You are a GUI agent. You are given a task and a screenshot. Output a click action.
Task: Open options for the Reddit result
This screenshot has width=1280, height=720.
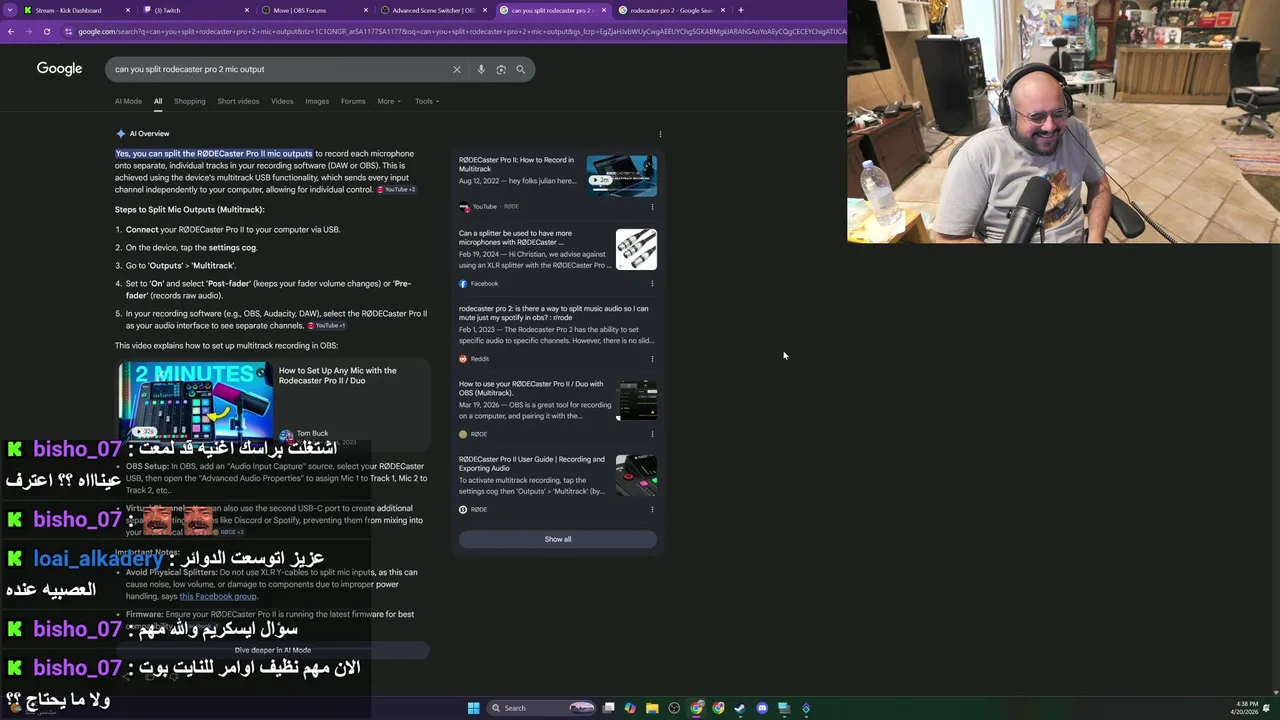[x=652, y=359]
